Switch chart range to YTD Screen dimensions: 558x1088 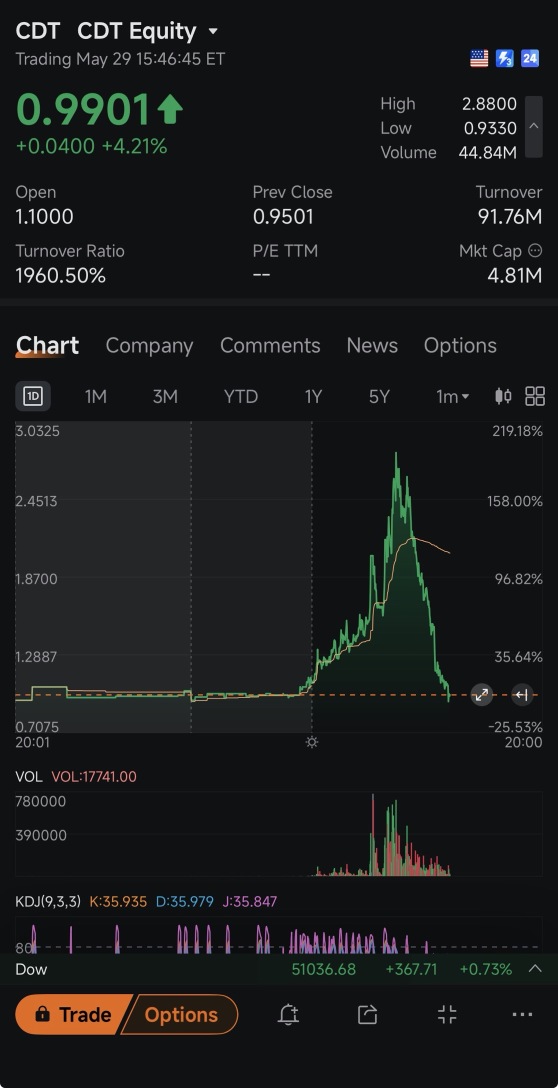[241, 396]
